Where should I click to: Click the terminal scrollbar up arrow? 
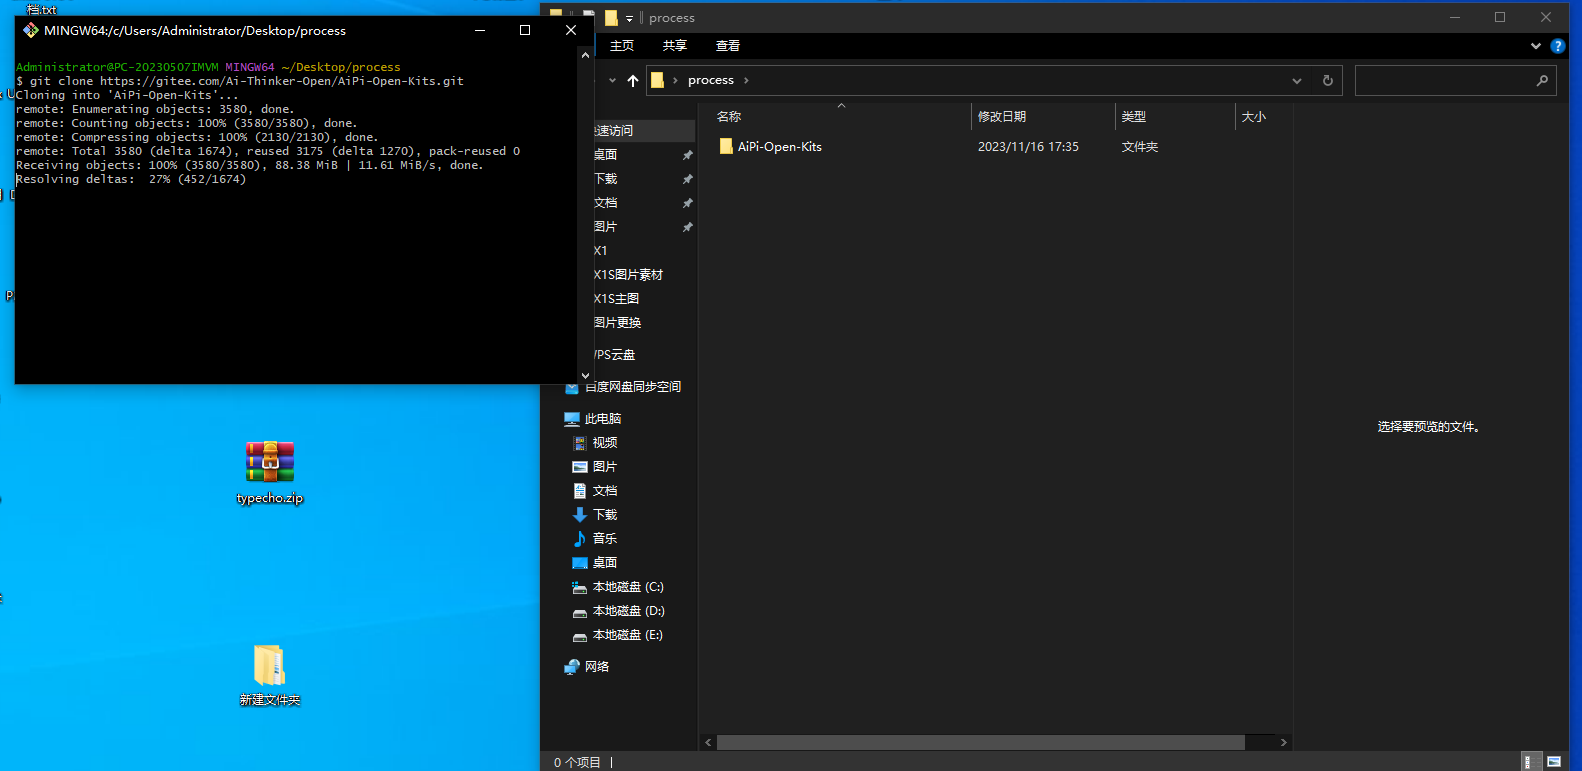586,55
